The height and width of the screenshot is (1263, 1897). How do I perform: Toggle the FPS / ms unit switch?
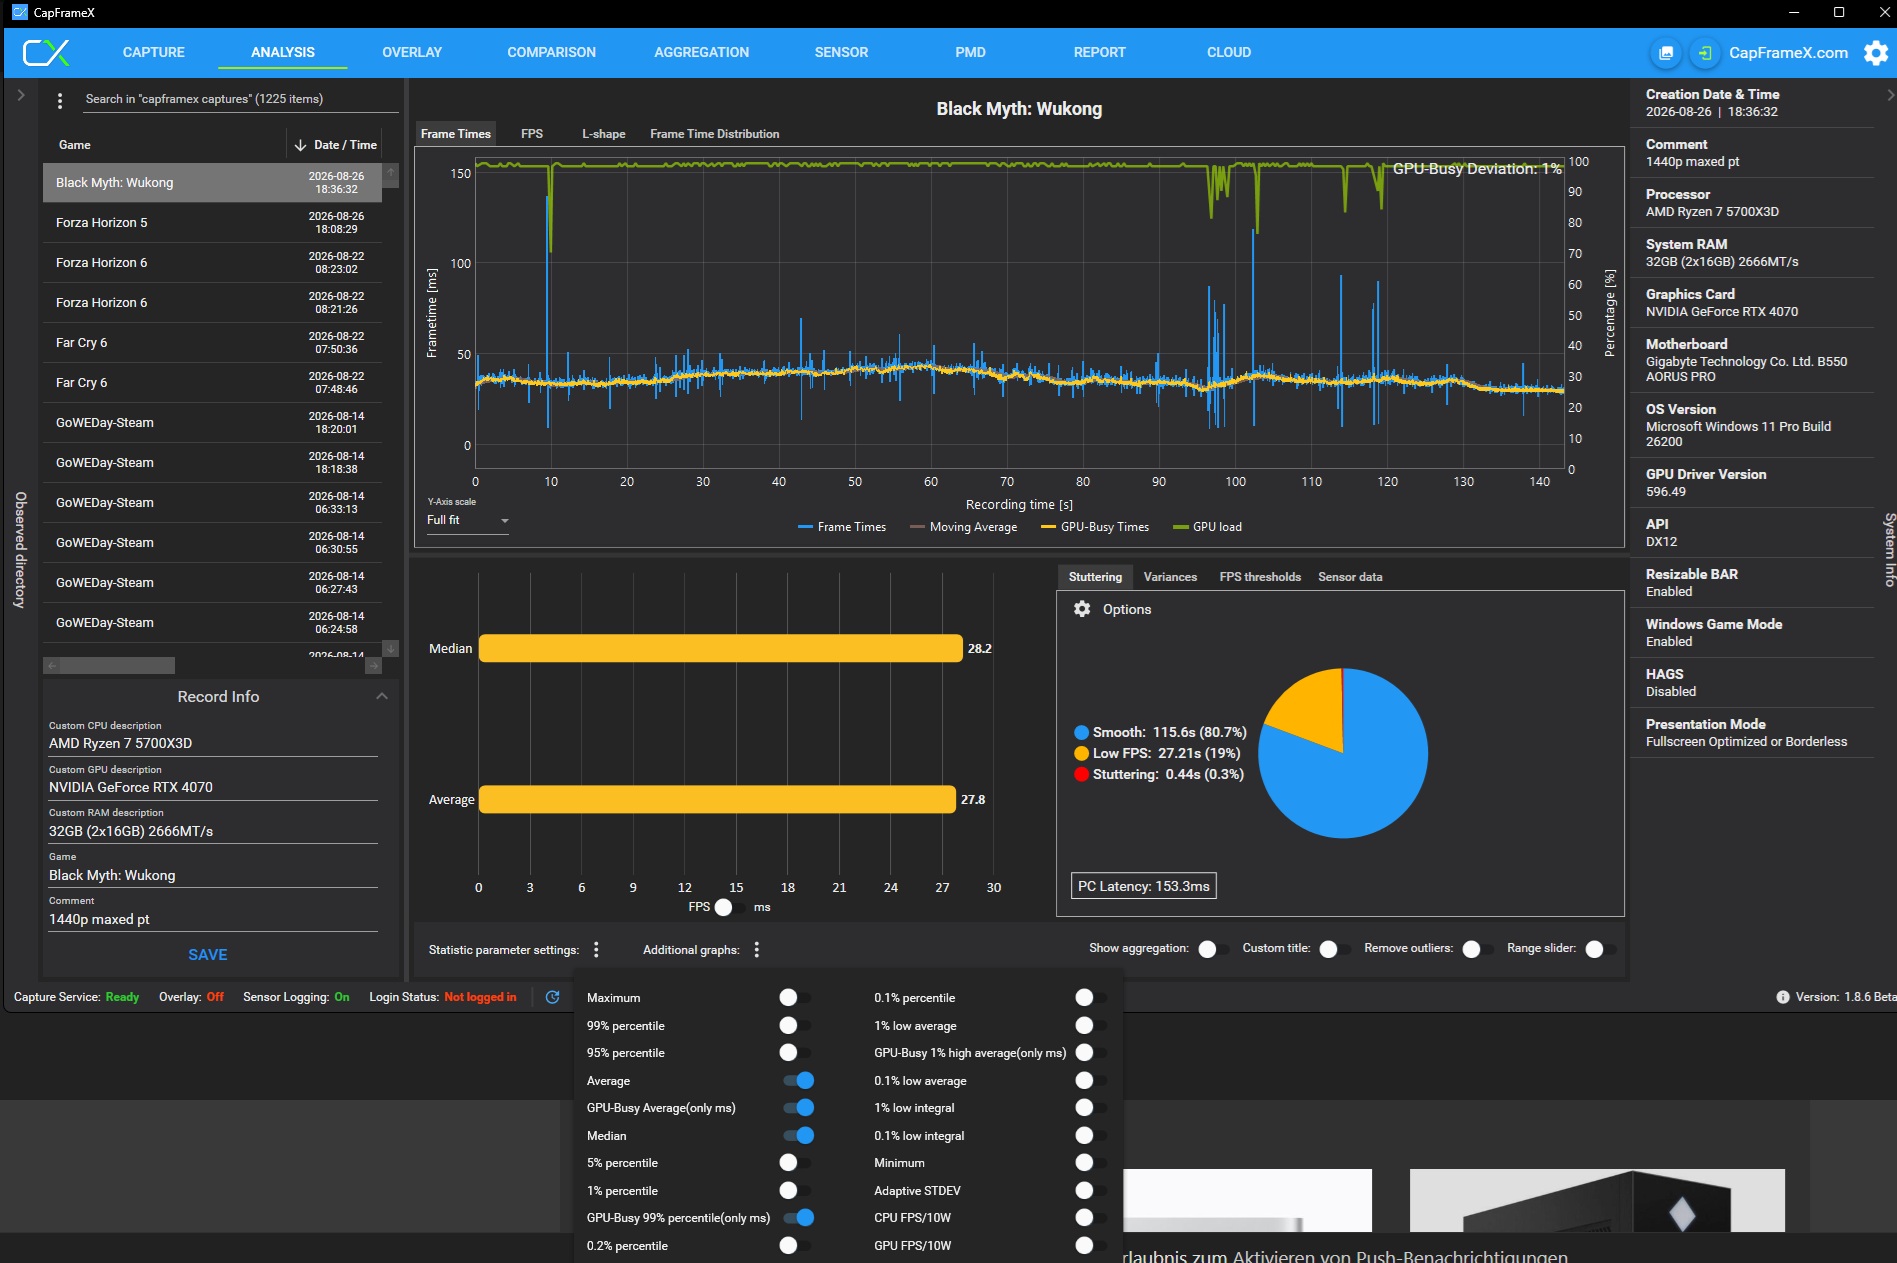[x=730, y=907]
